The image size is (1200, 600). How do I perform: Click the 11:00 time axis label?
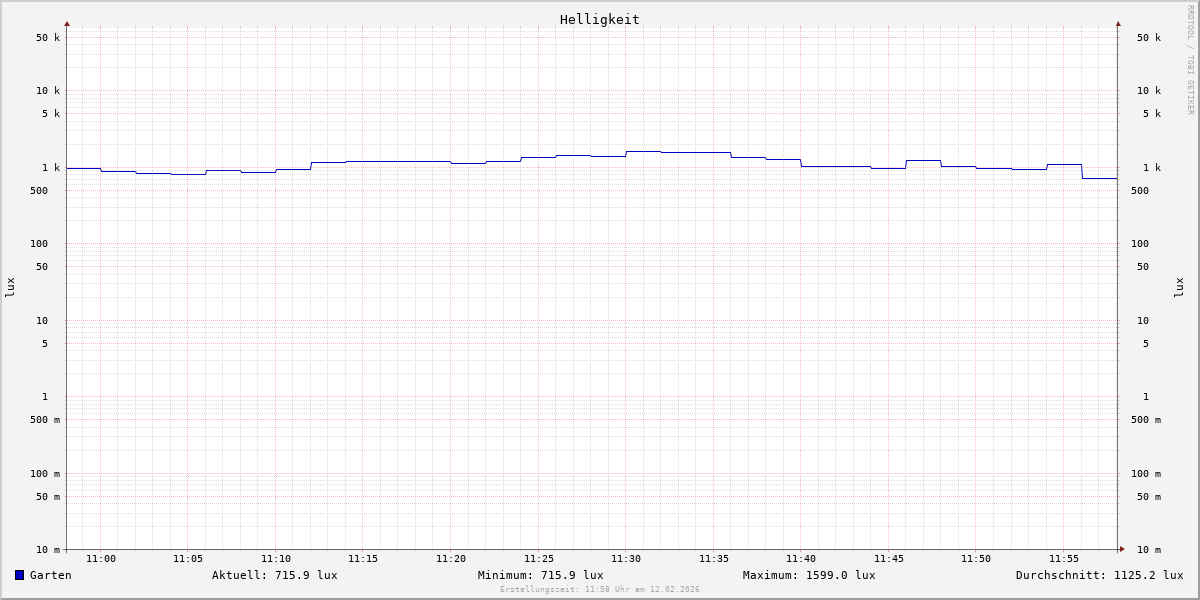101,559
